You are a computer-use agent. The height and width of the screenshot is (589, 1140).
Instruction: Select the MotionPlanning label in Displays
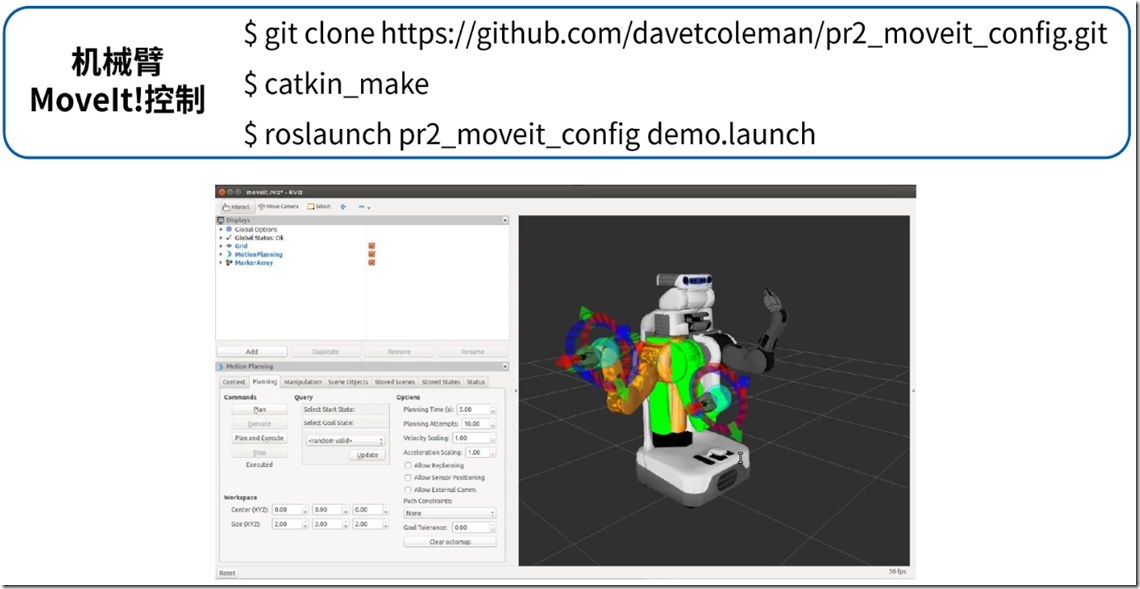(x=258, y=255)
